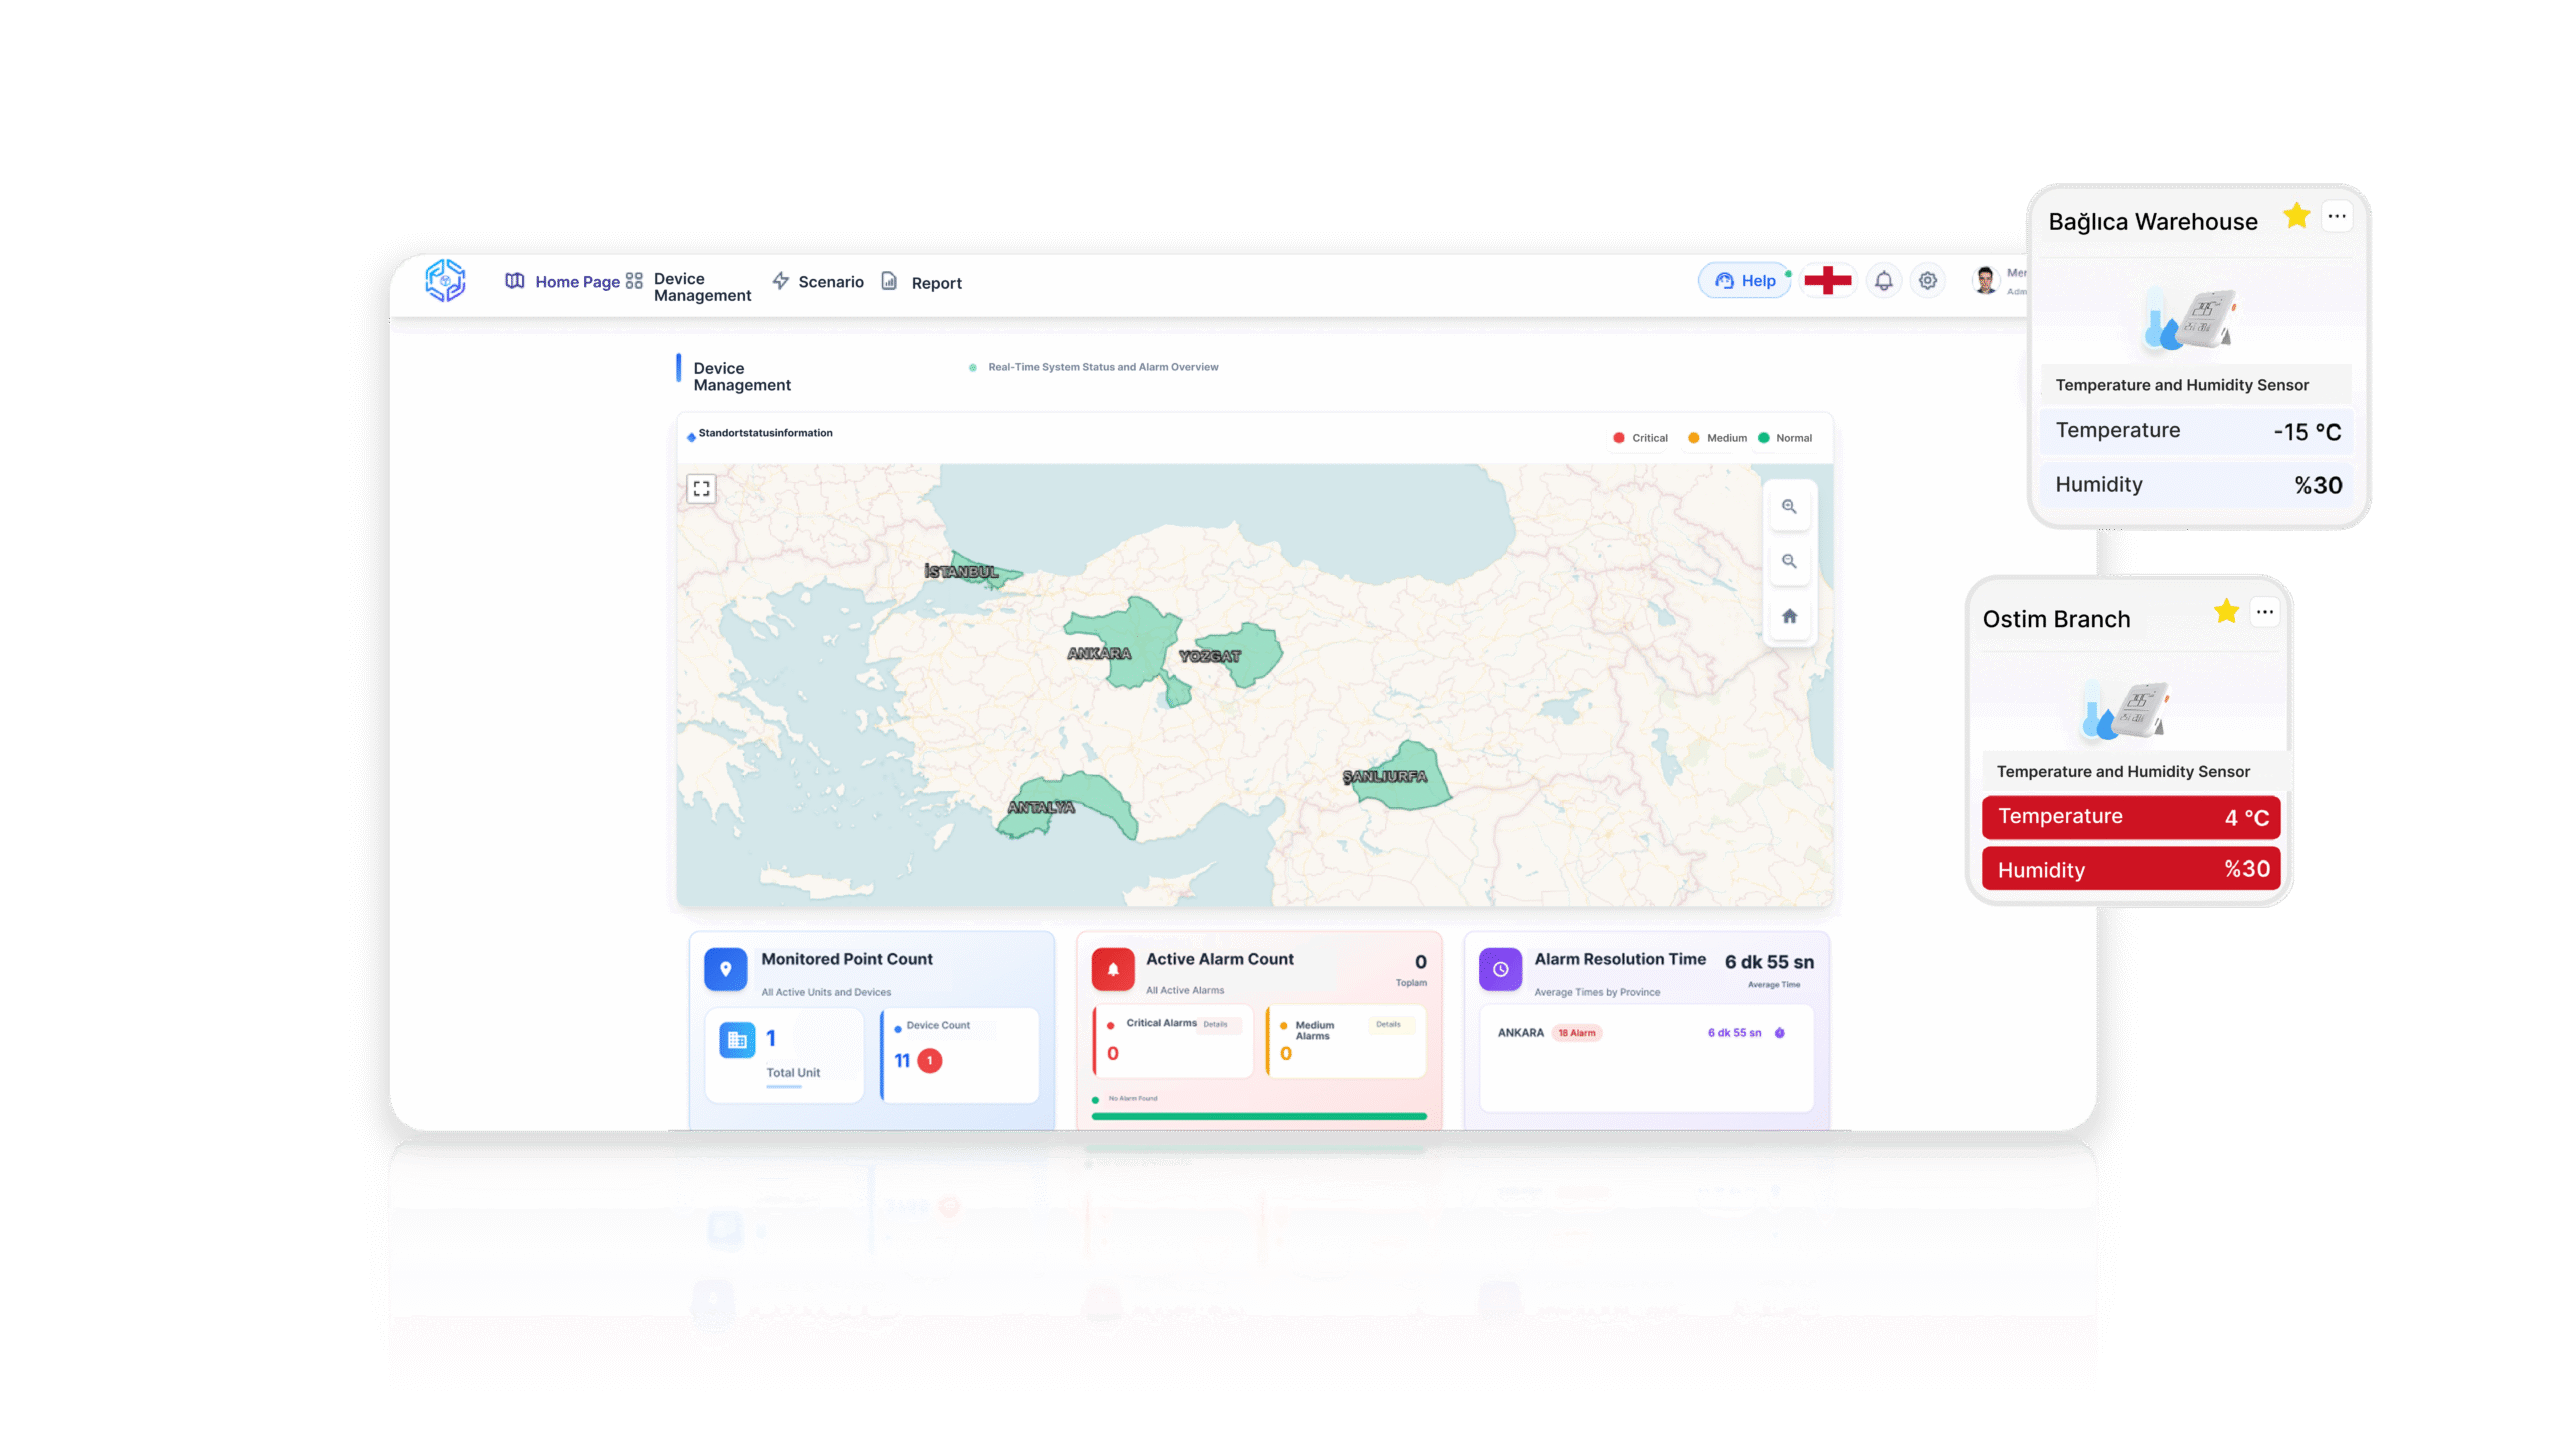Image resolution: width=2560 pixels, height=1440 pixels.
Task: Click the fullscreen map expand icon
Action: [701, 488]
